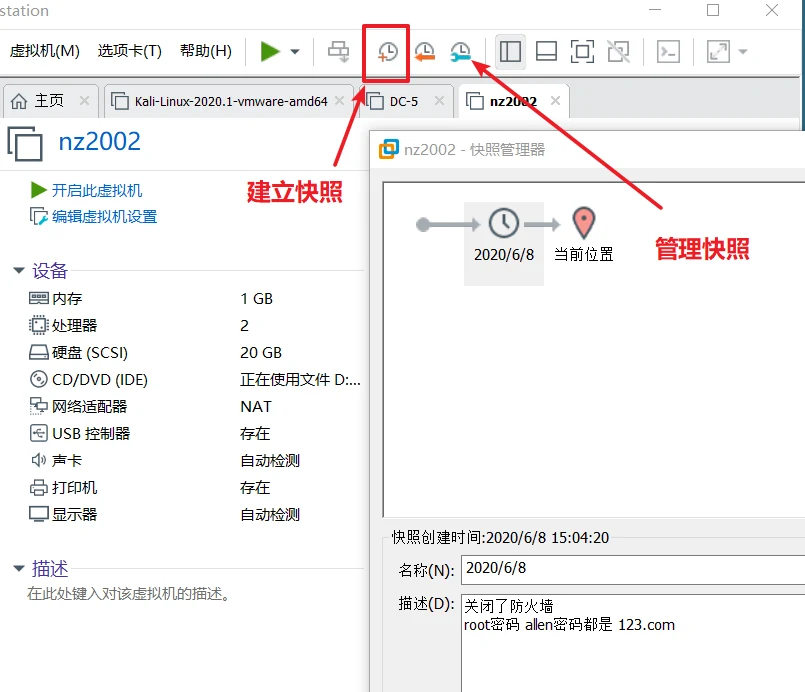
Task: Click the 1 GB memory value
Action: pos(256,299)
